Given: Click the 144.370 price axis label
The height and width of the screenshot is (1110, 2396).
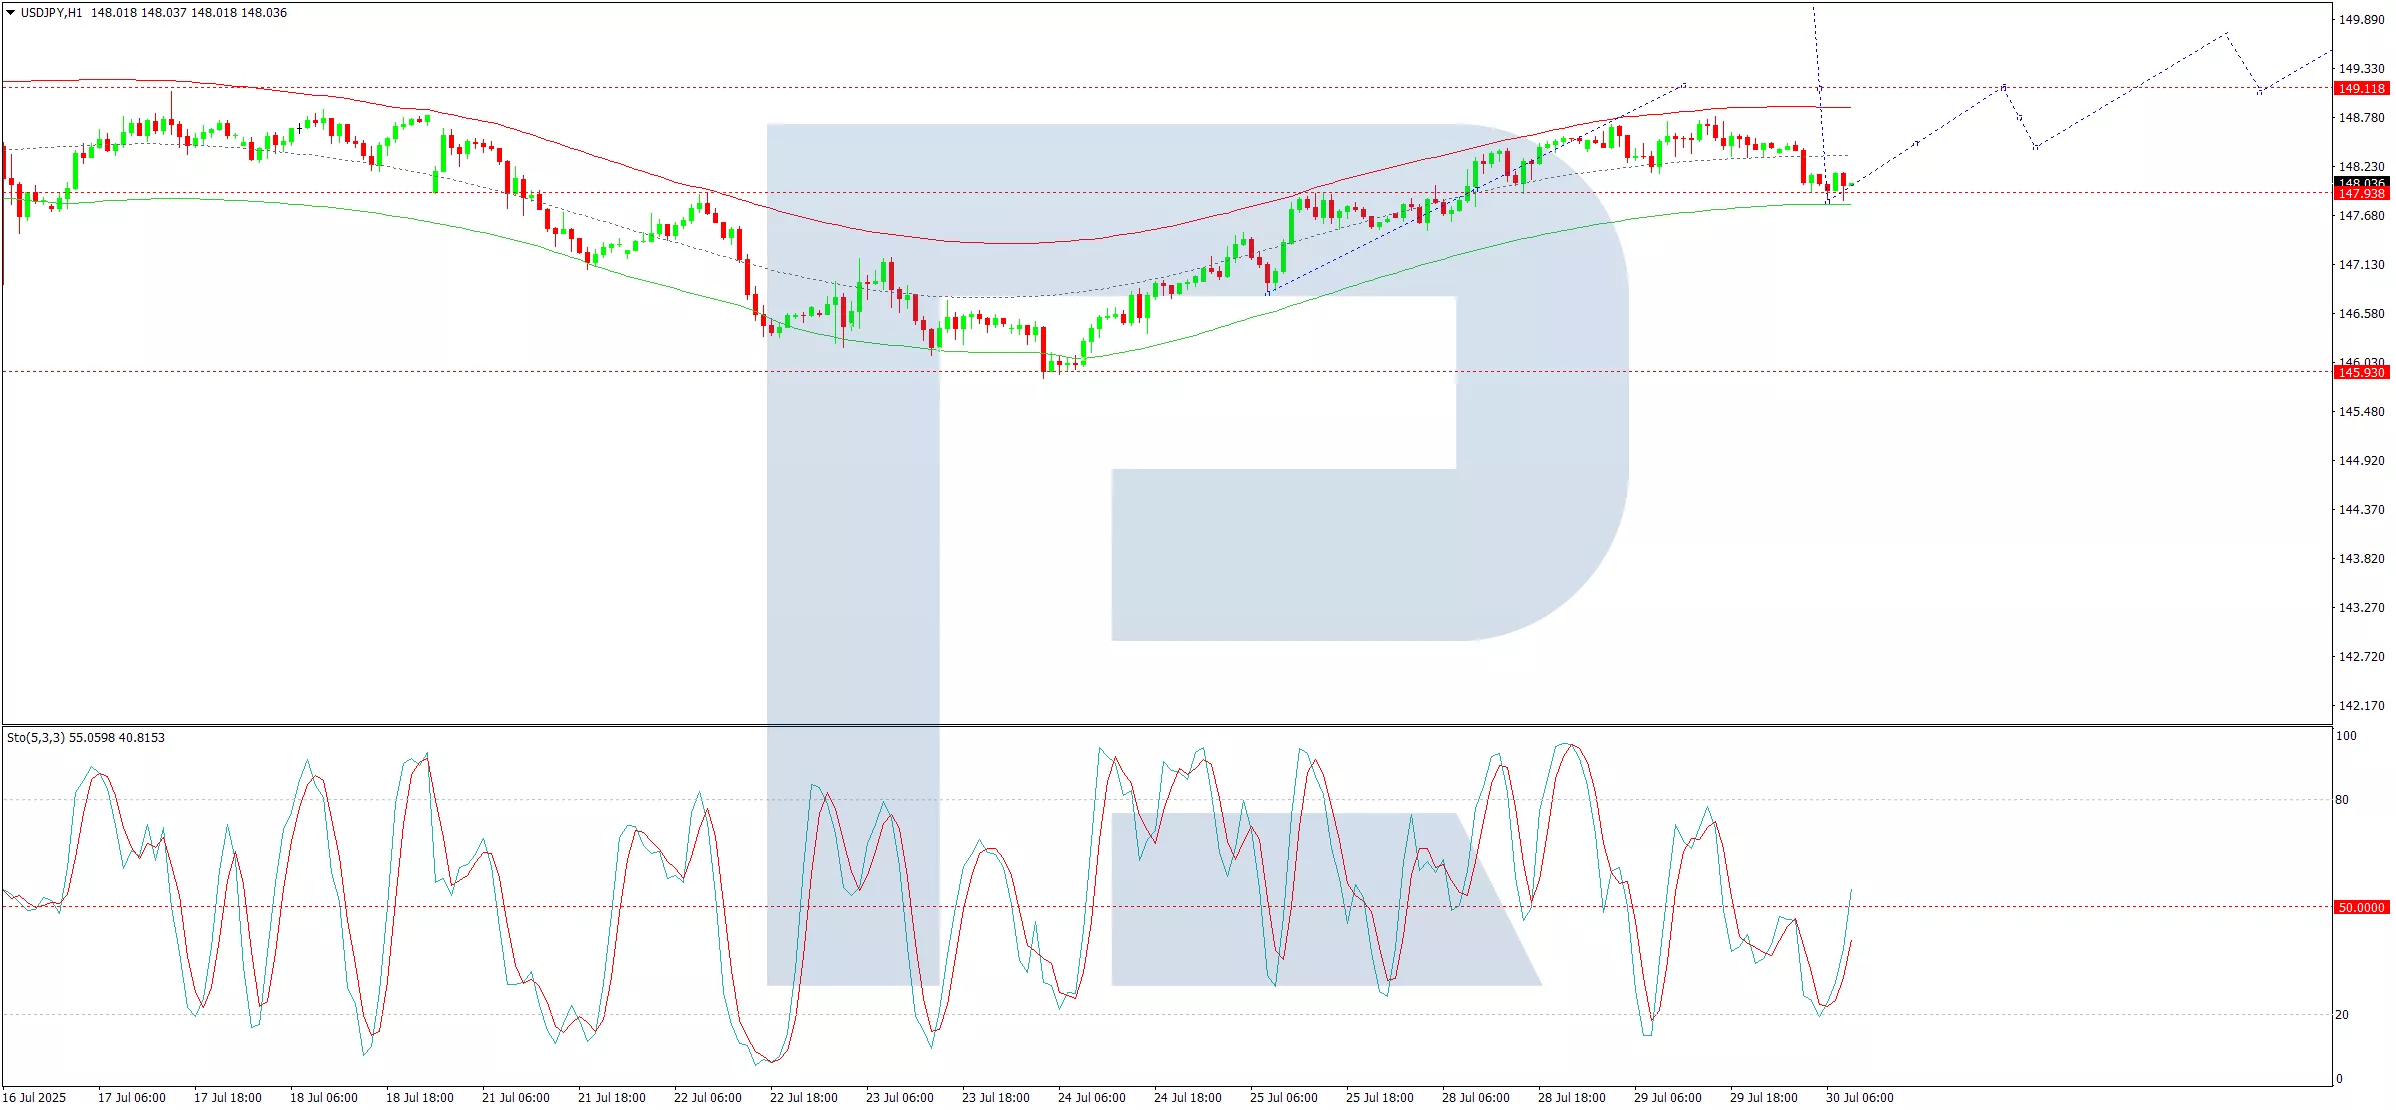Looking at the screenshot, I should click(2361, 510).
